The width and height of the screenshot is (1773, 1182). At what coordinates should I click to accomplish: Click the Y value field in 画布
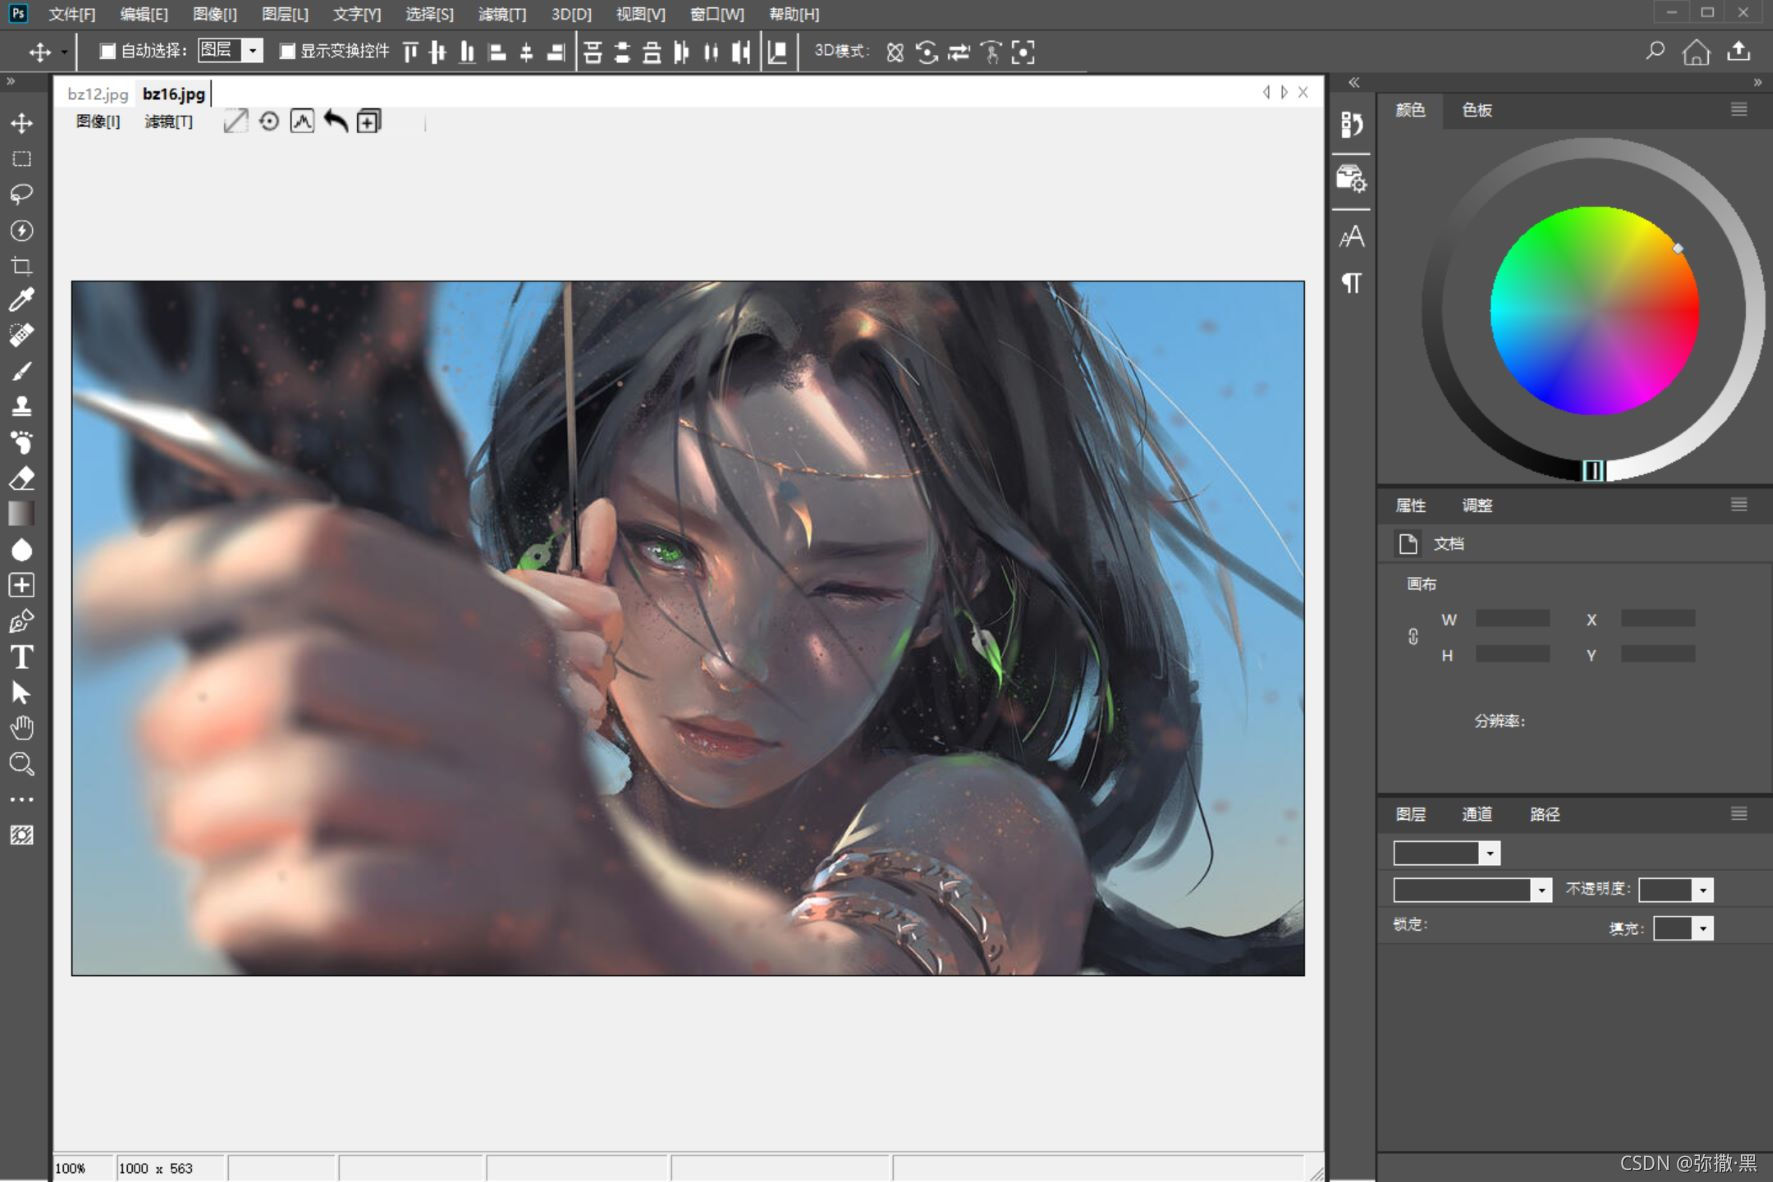[1657, 654]
